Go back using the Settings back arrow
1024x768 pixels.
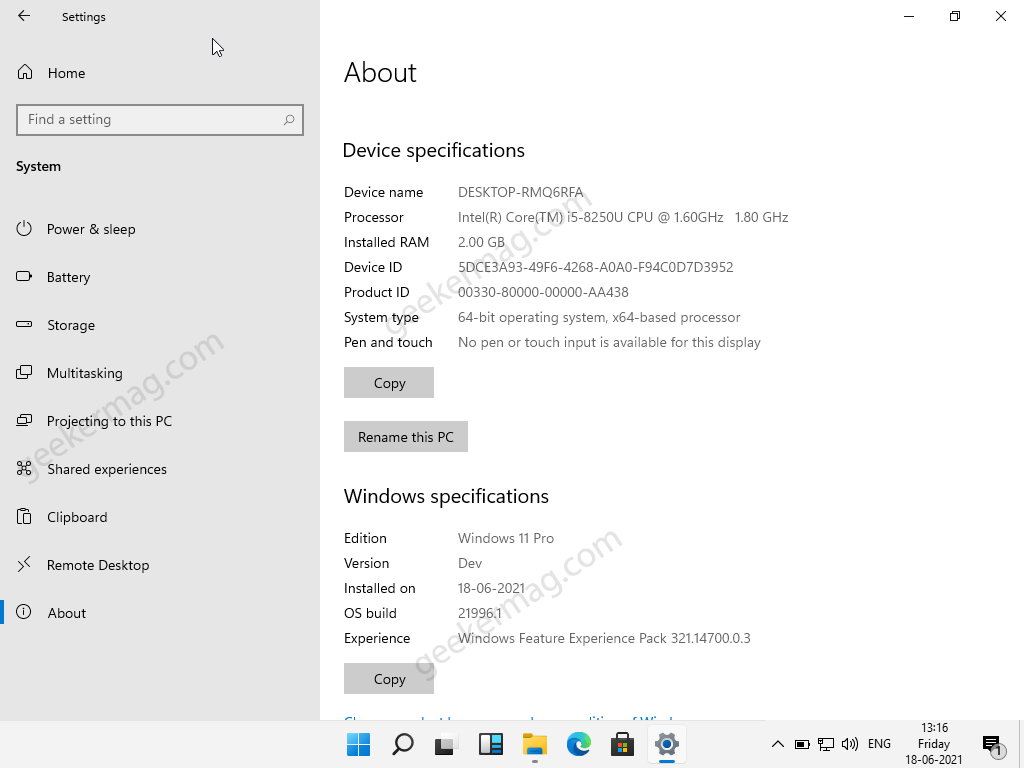tap(24, 16)
